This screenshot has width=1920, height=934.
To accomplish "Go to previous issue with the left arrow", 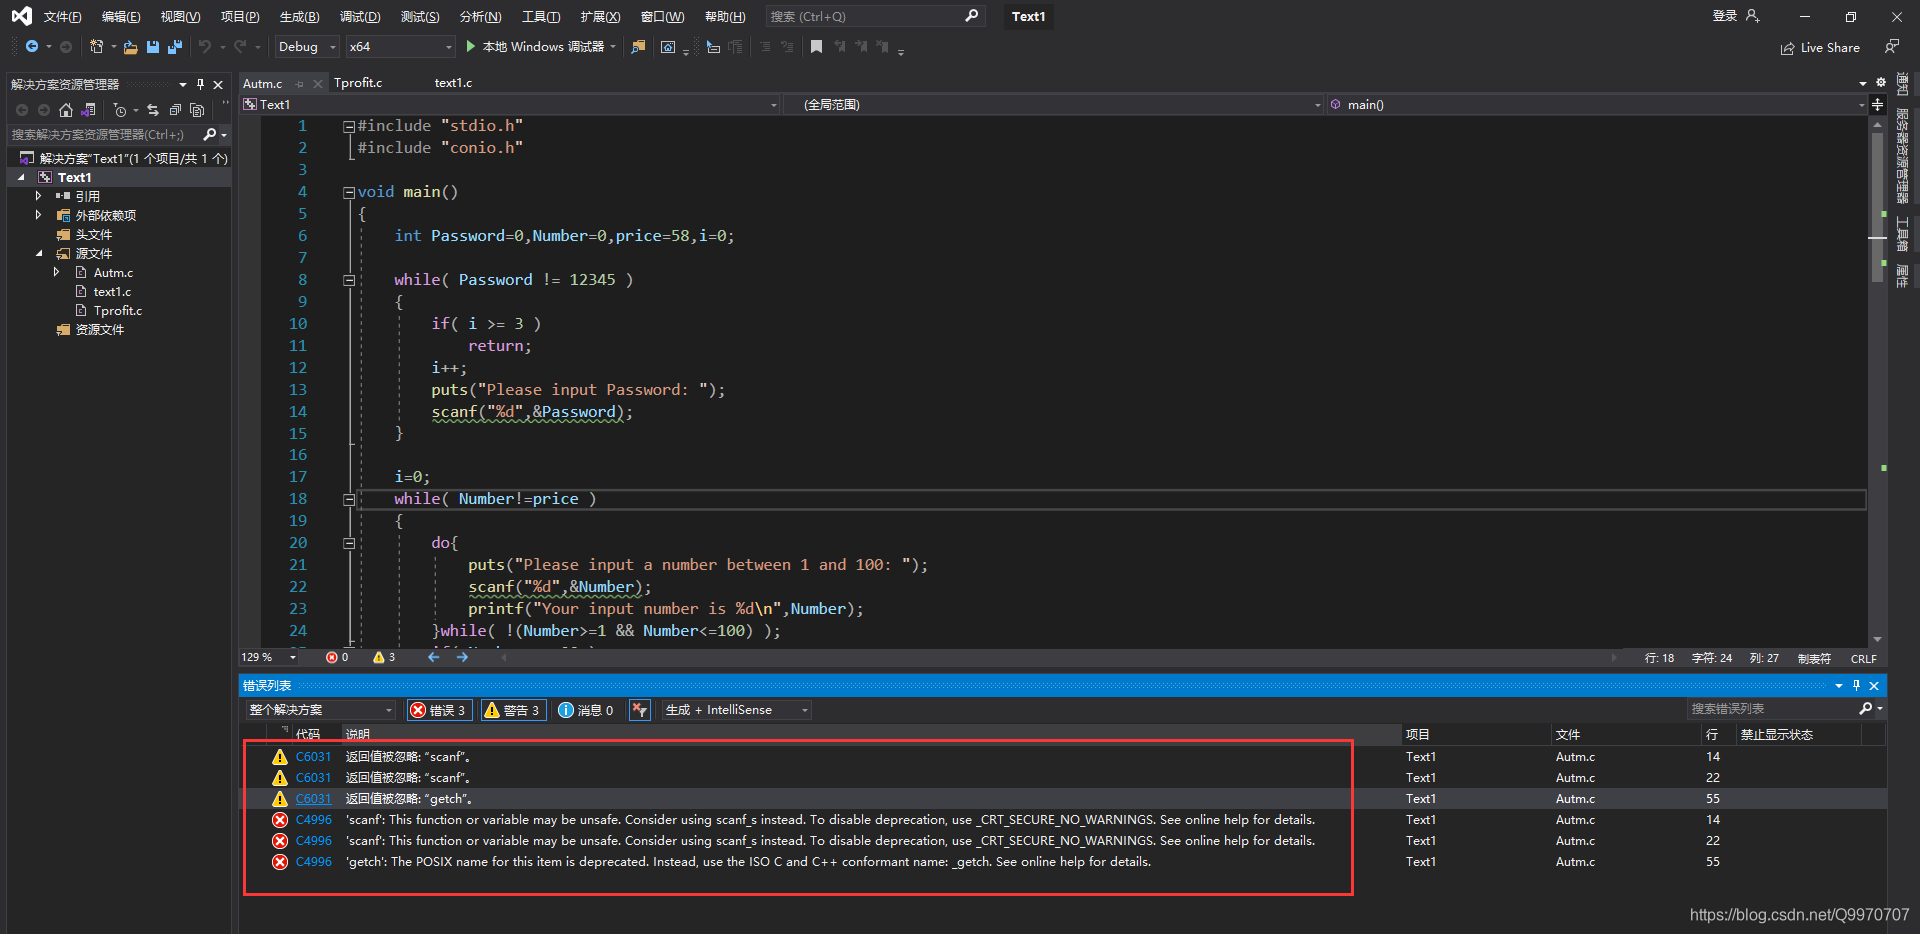I will (x=433, y=657).
